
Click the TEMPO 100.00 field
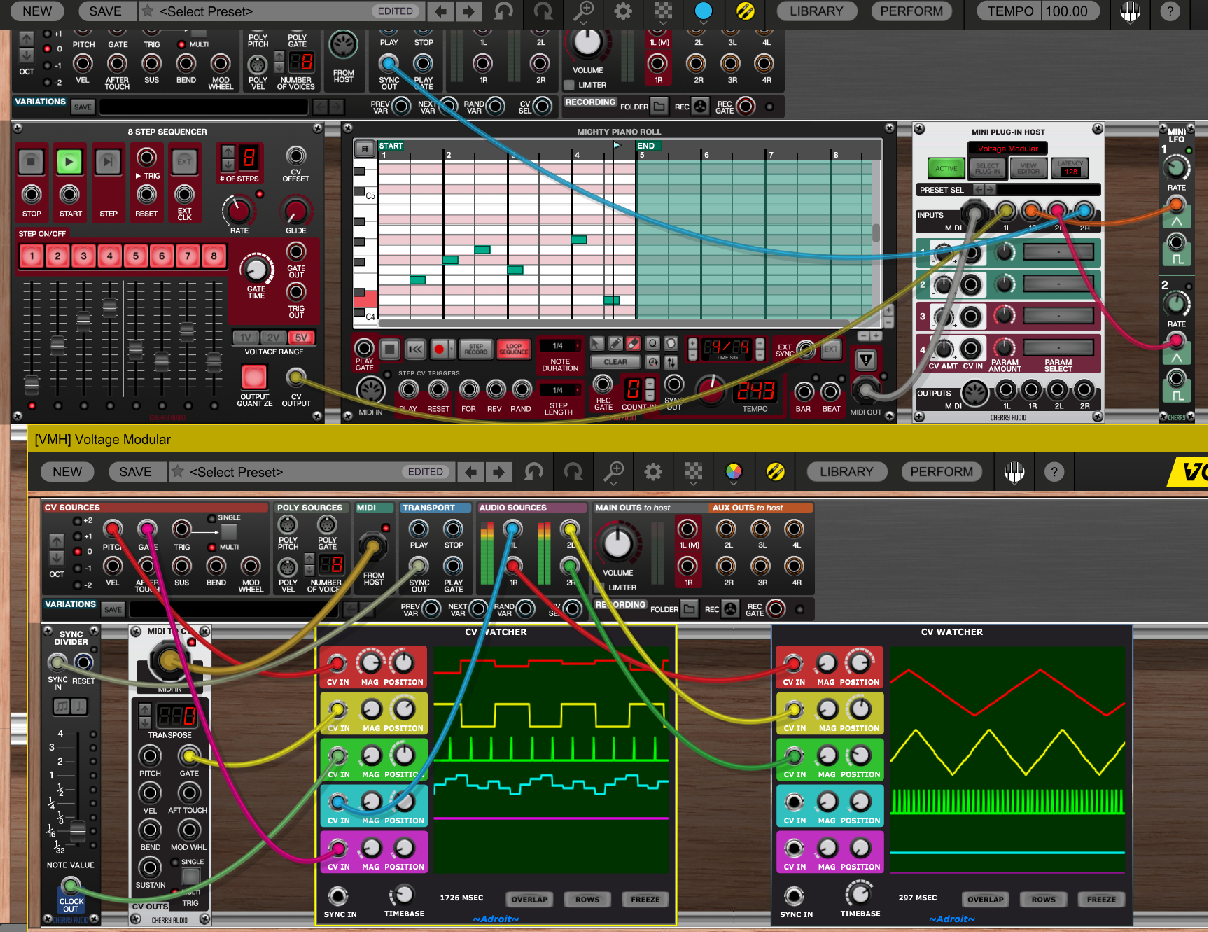tap(1036, 11)
